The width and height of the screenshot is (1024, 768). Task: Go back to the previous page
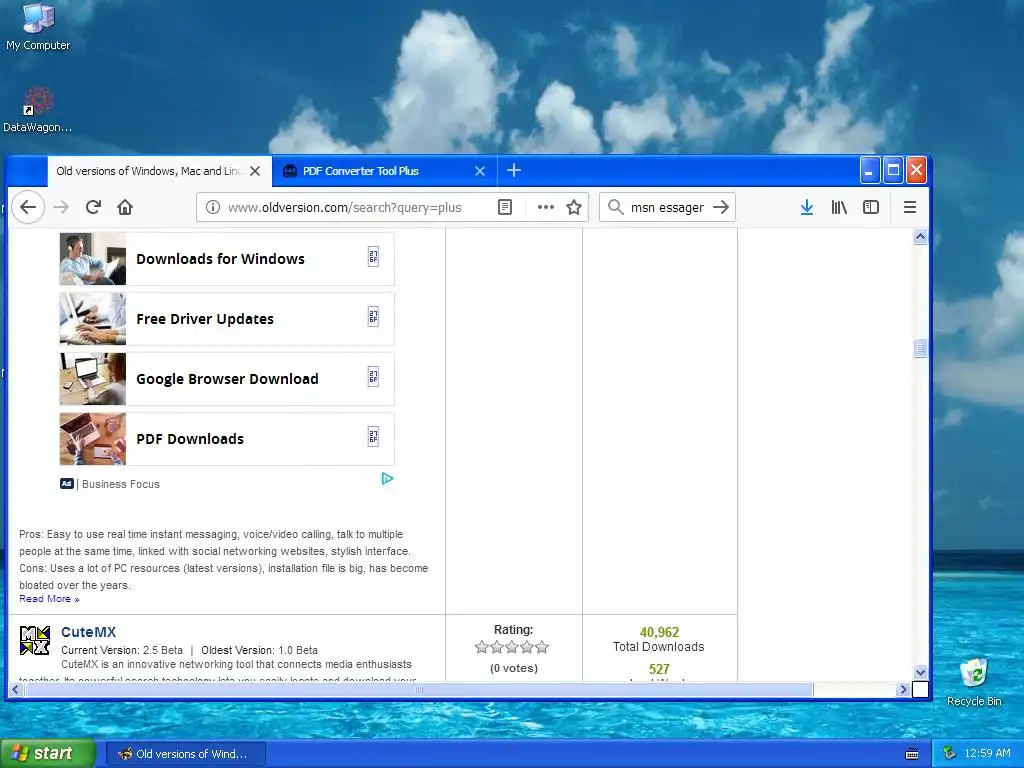click(27, 207)
